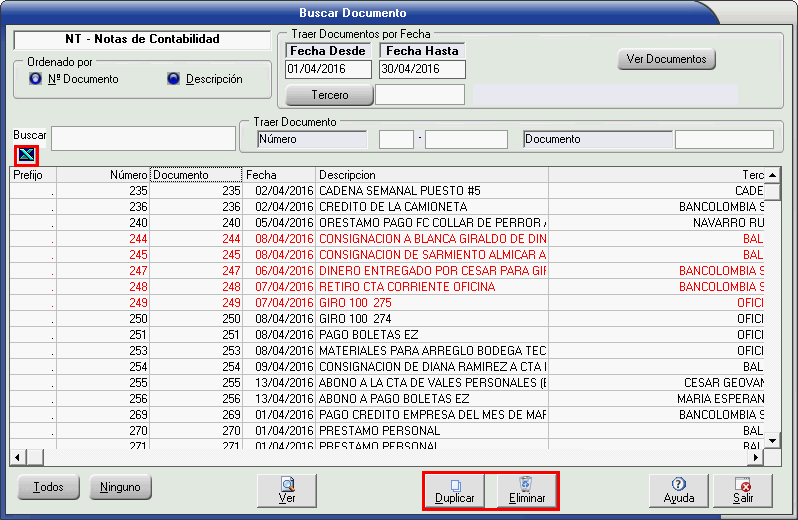This screenshot has height=520, width=798.
Task: Click the Fecha Hasta date field
Action: pyautogui.click(x=422, y=69)
